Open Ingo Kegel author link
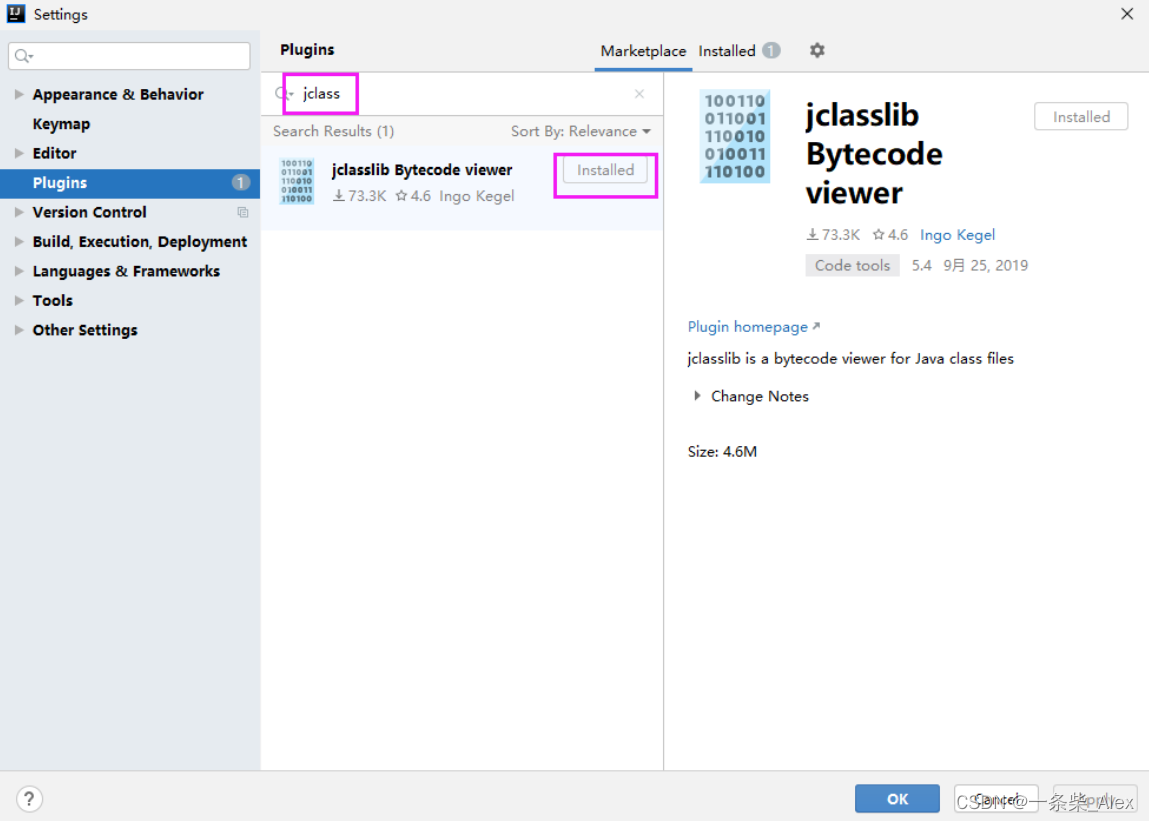1149x821 pixels. pyautogui.click(x=957, y=235)
